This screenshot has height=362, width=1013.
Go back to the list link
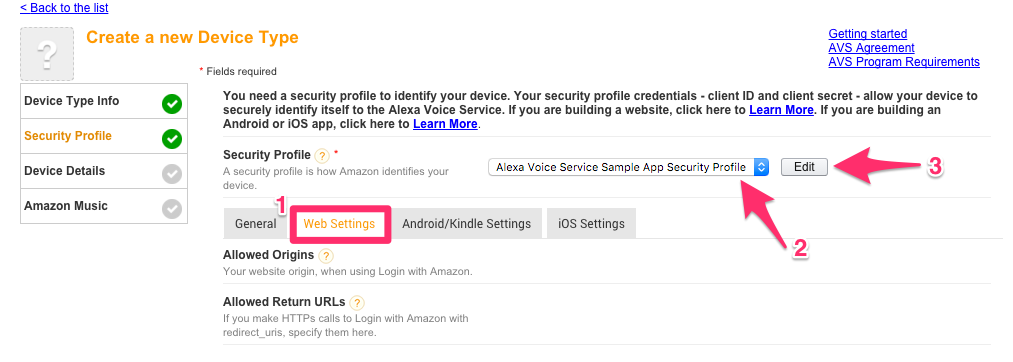click(x=64, y=8)
